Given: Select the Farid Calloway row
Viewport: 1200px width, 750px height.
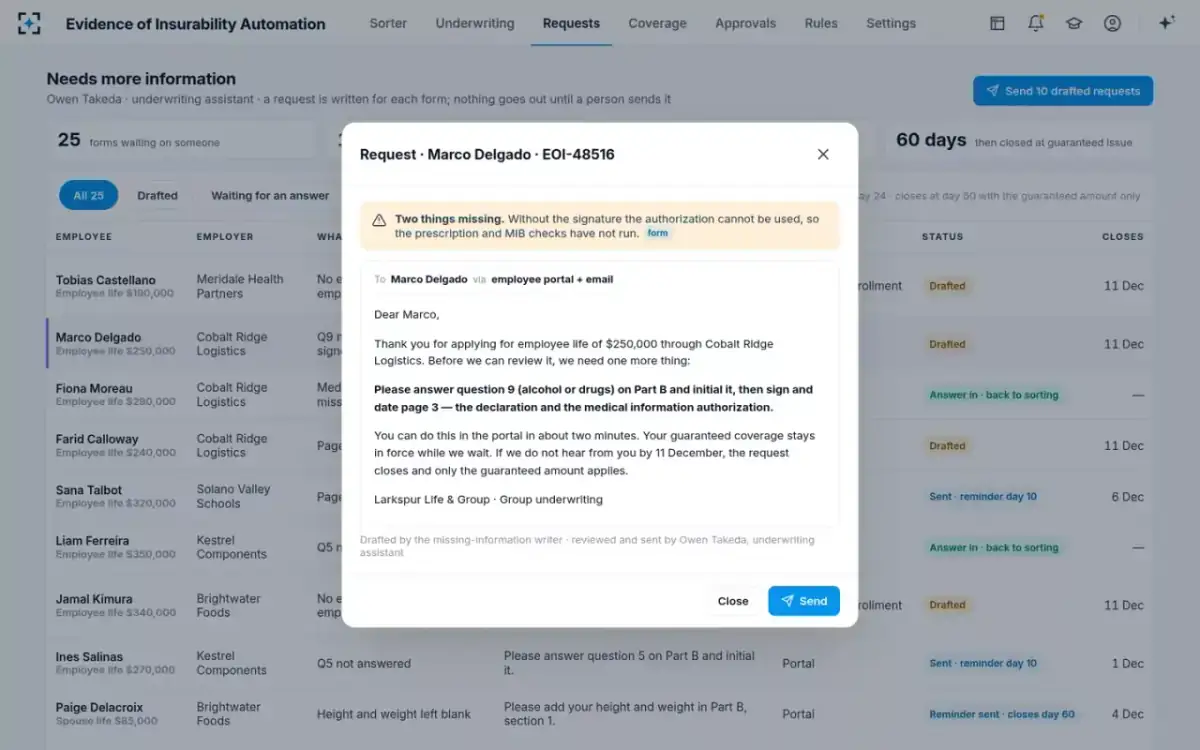Looking at the screenshot, I should click(x=600, y=446).
